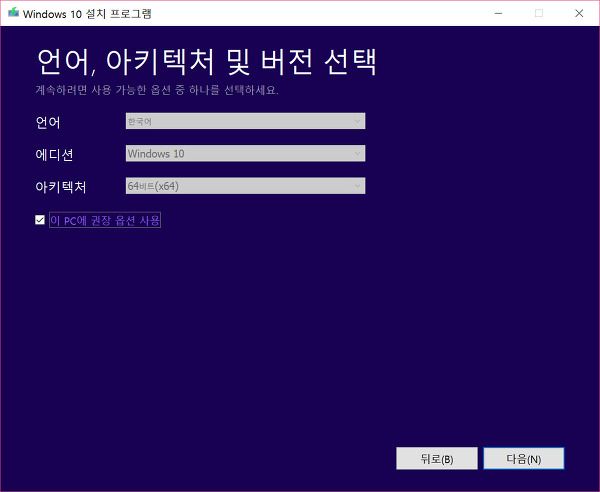Close the Windows 10 setup window
The width and height of the screenshot is (600, 492).
(579, 13)
